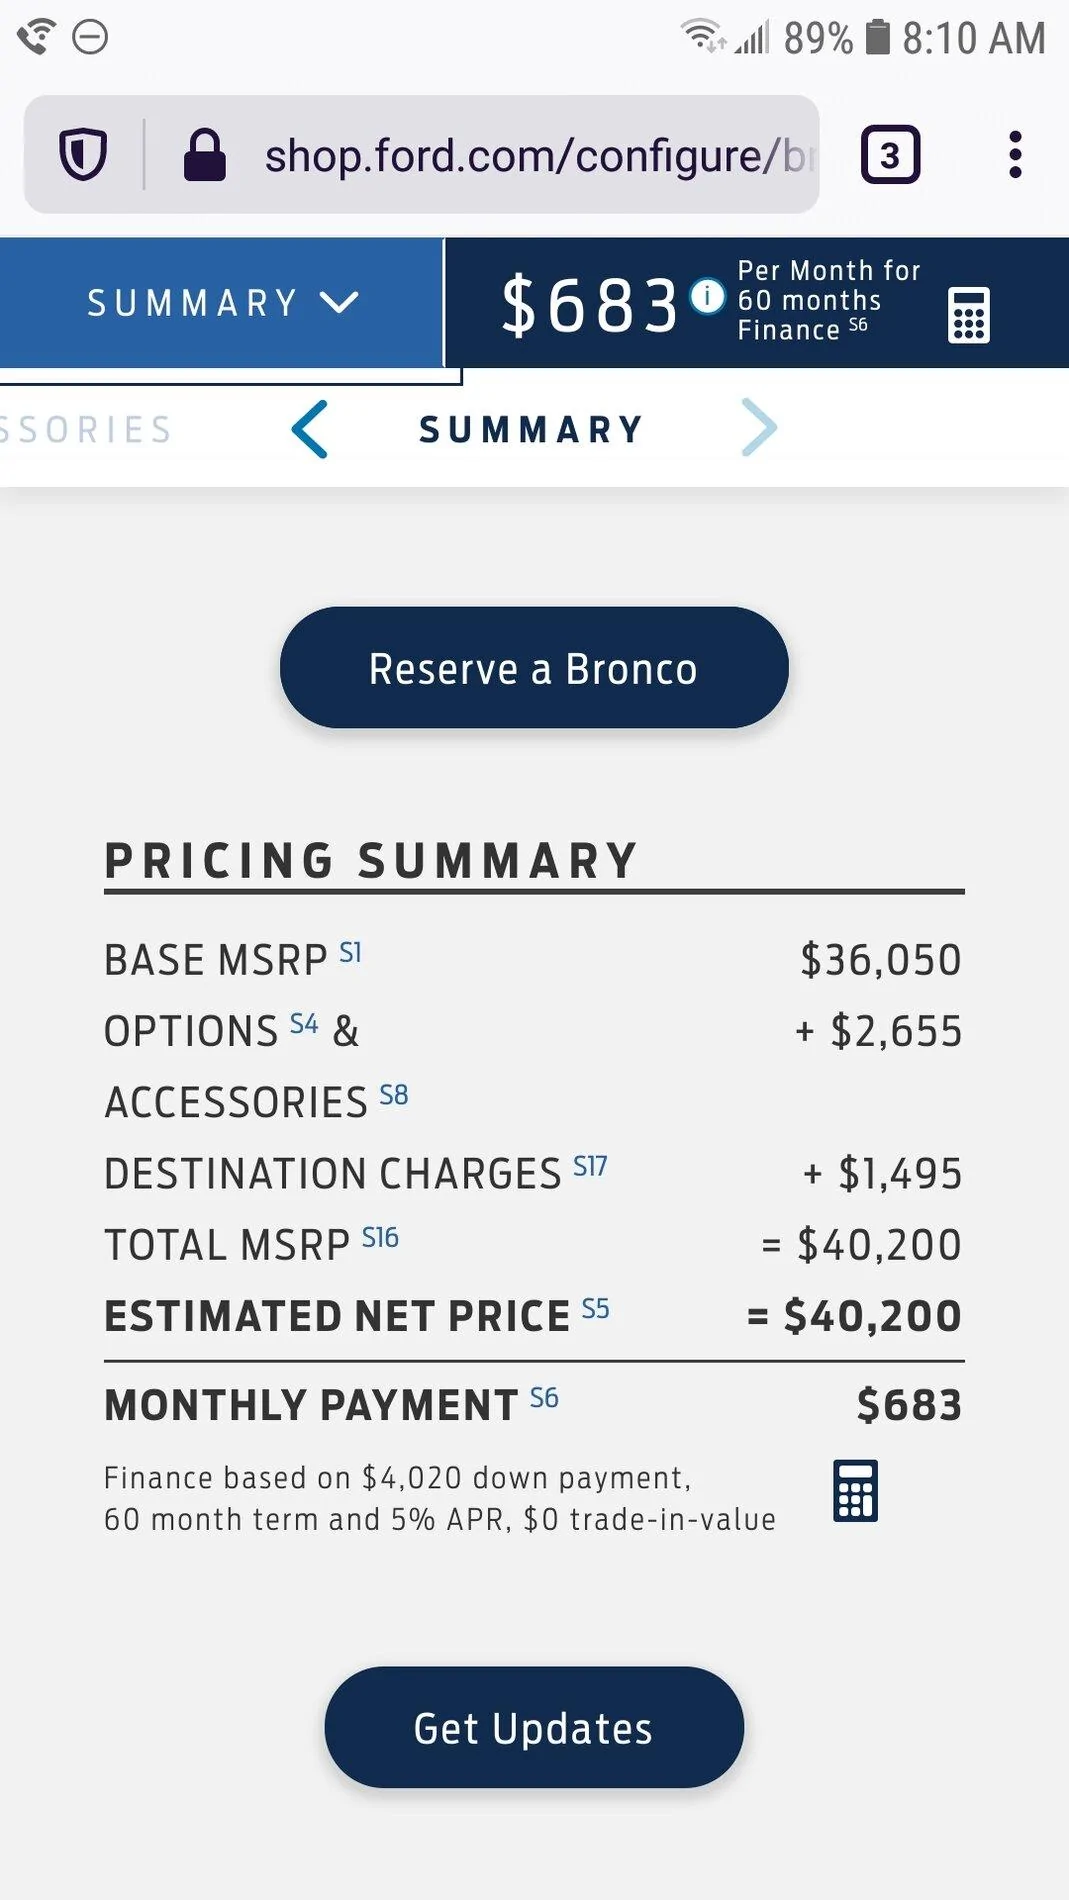Screen dimensions: 1069x1900
Task: Tap the shield tracking protection icon
Action: click(82, 155)
